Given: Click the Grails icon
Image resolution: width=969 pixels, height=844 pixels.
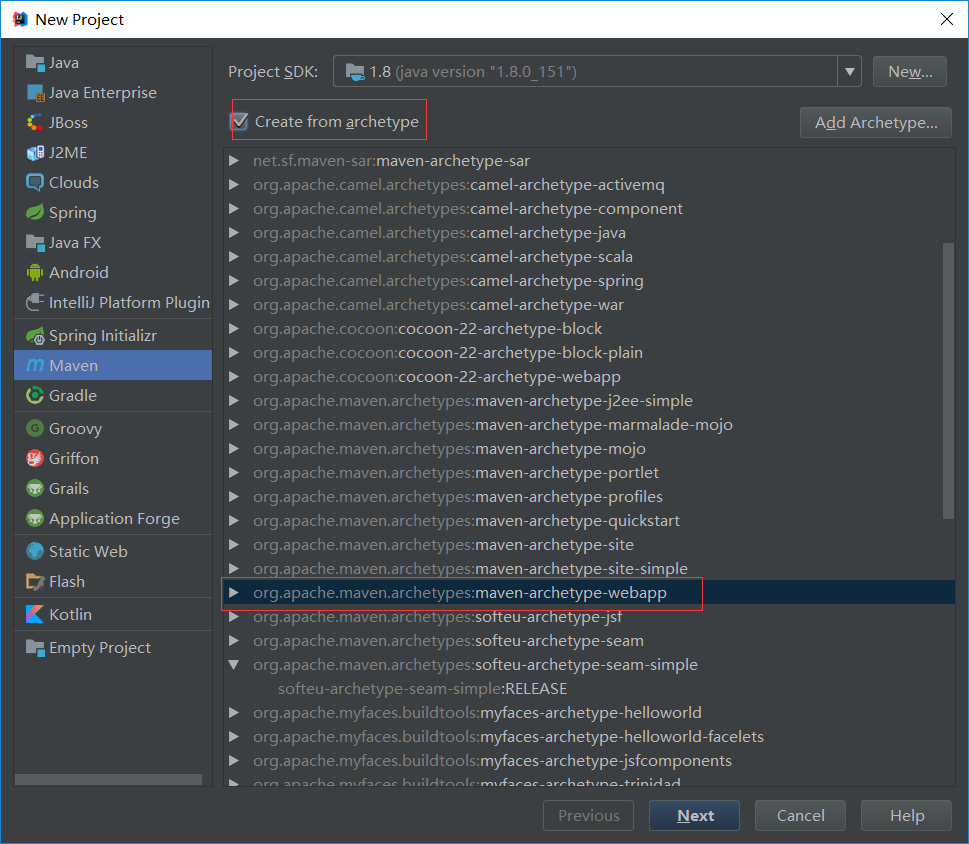Looking at the screenshot, I should (x=35, y=488).
